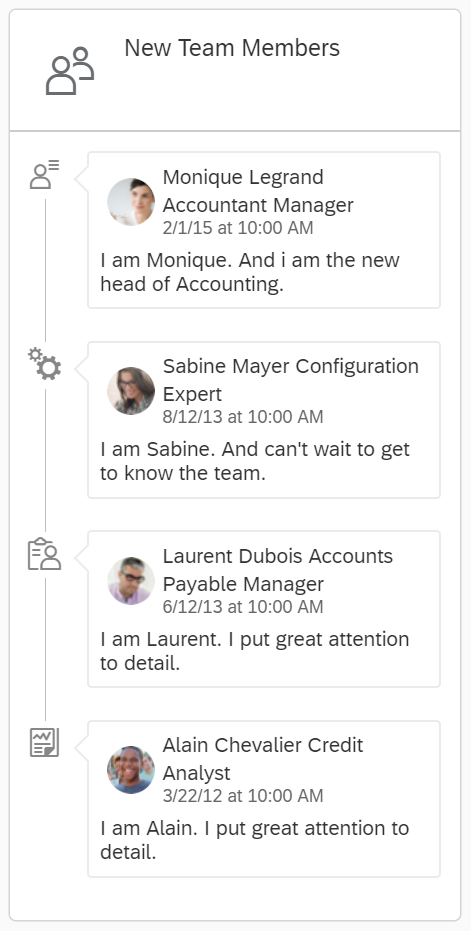
Task: Select the 2/1/15 at 10:00 AM timestamp
Action: tap(238, 228)
